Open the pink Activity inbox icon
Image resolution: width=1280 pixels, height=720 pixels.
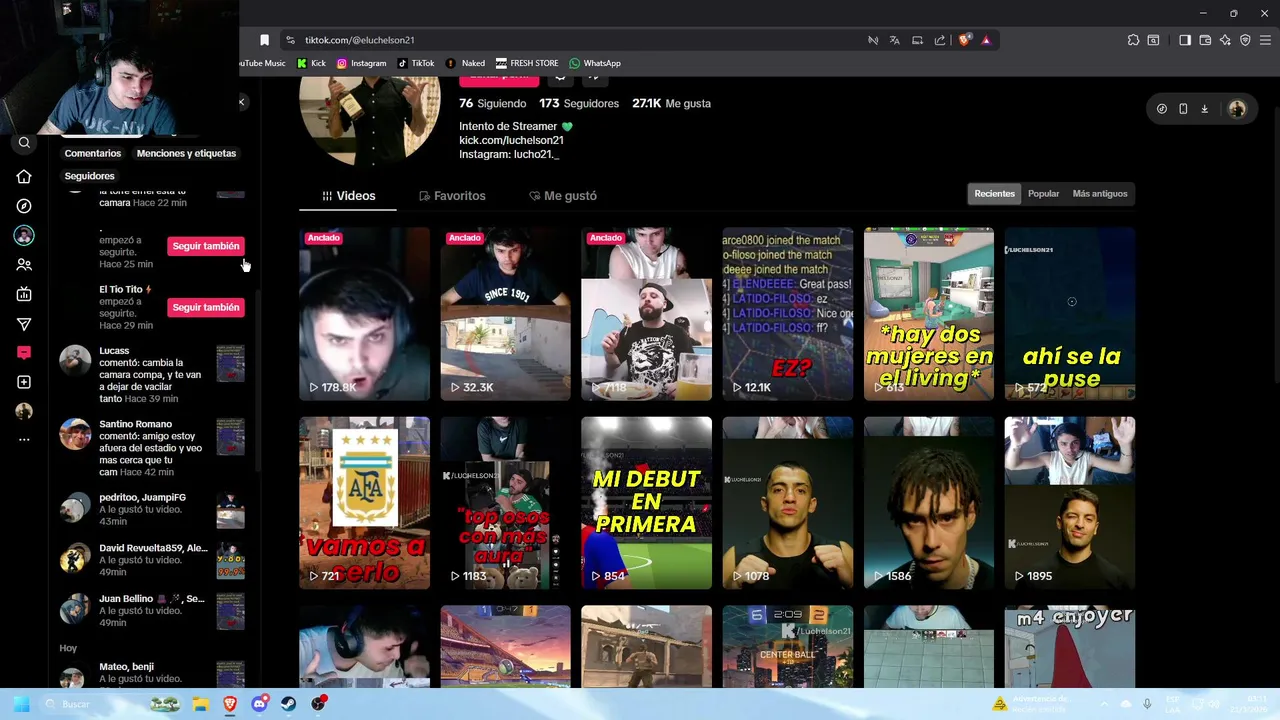[x=24, y=352]
